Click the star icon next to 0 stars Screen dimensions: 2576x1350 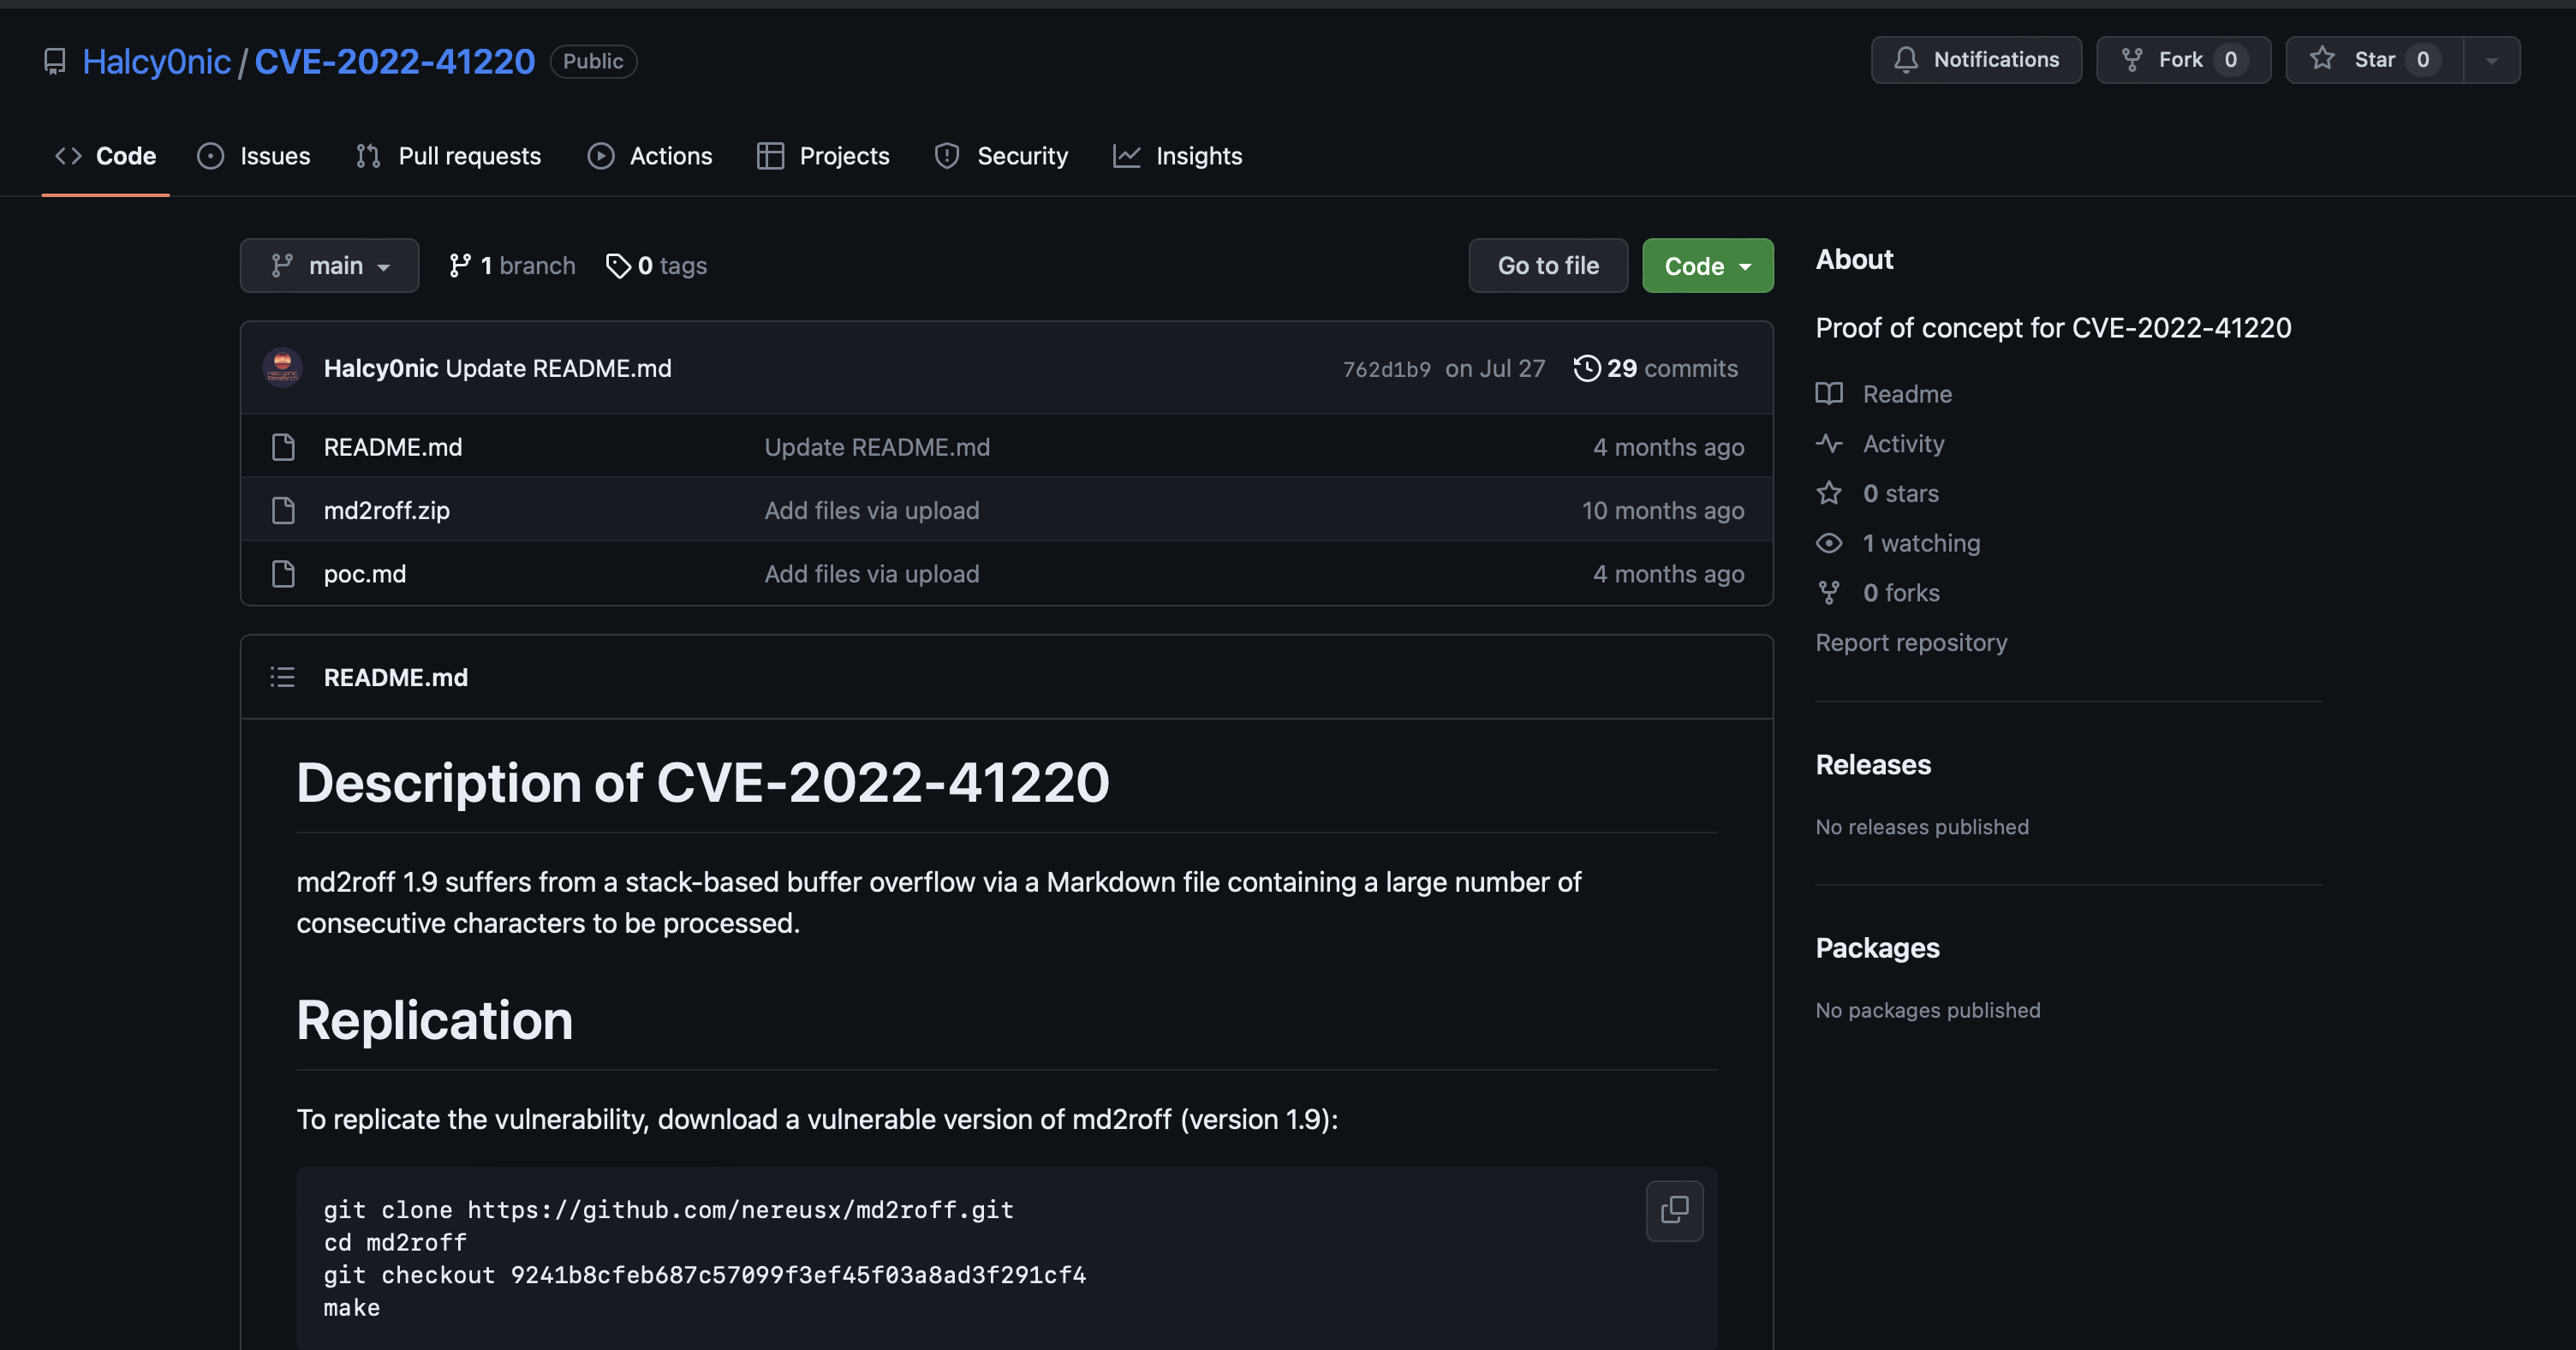(x=1829, y=493)
